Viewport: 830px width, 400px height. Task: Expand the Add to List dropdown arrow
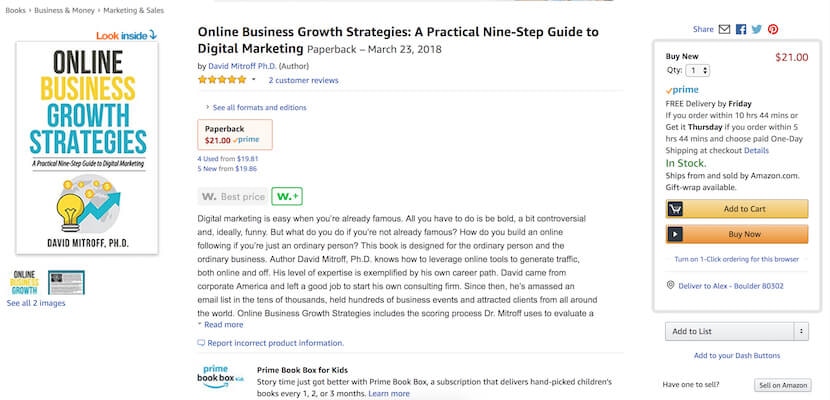click(x=800, y=331)
